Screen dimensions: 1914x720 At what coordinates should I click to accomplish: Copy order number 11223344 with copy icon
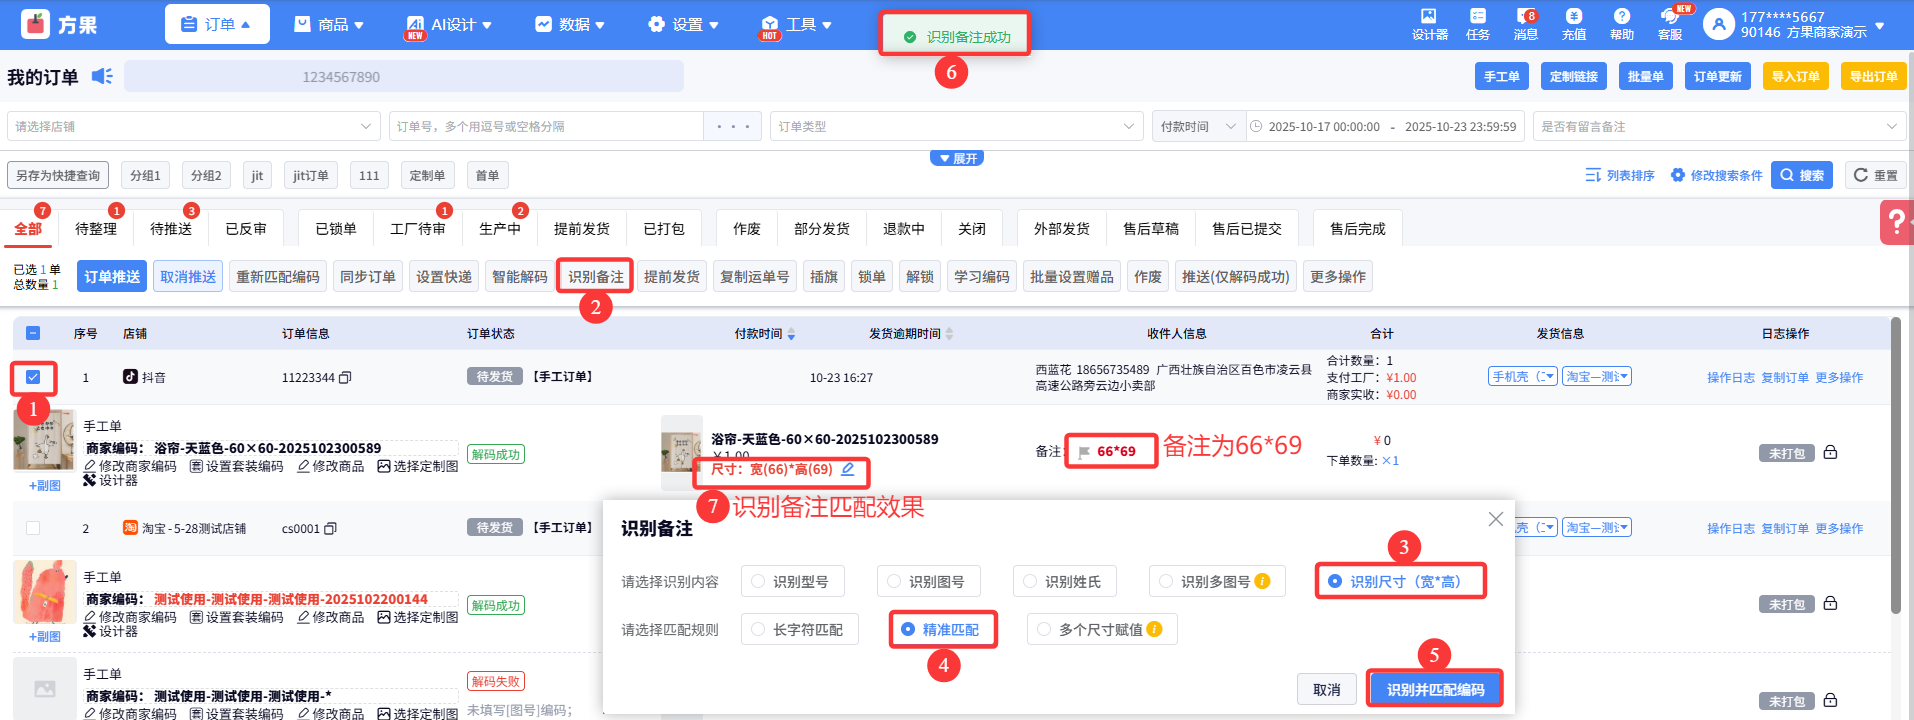tap(345, 378)
